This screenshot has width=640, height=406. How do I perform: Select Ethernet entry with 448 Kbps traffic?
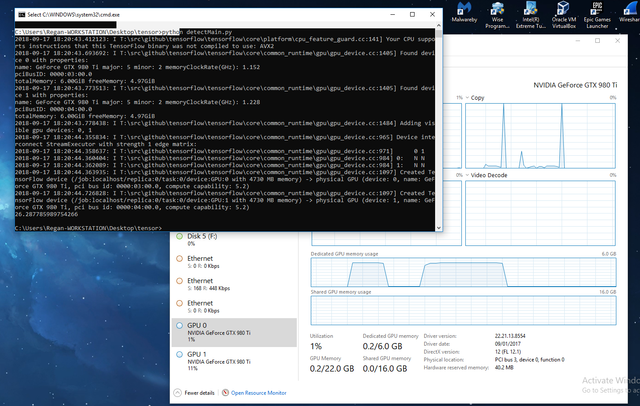coord(234,284)
